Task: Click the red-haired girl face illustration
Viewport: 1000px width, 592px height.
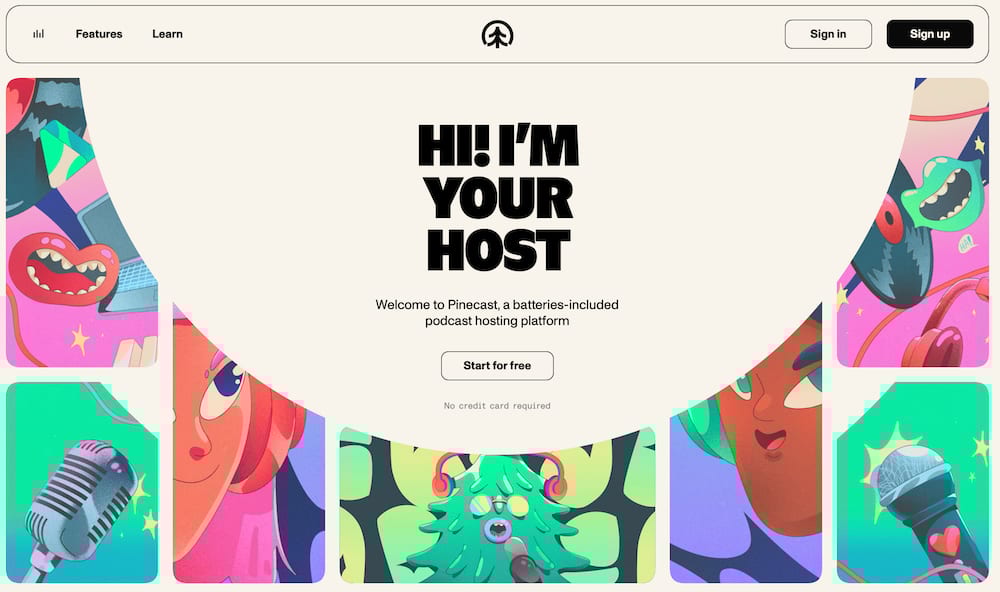Action: [249, 443]
